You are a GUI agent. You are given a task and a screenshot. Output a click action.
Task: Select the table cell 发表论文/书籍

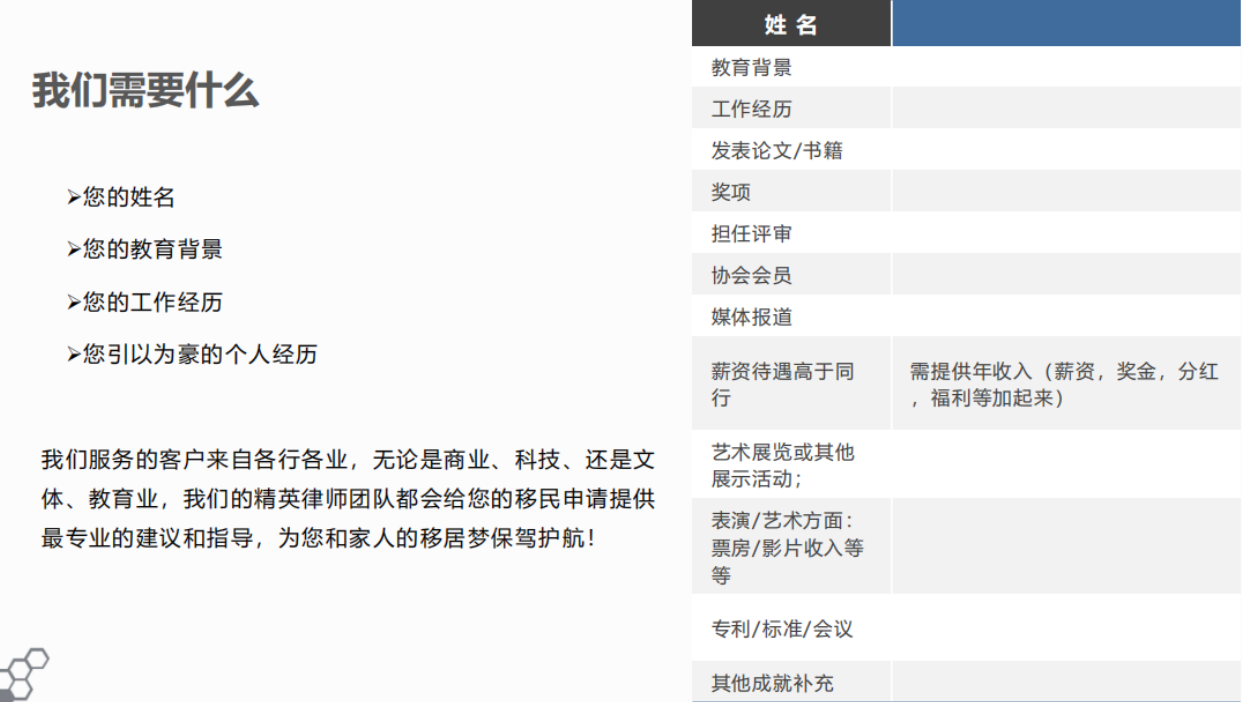point(791,150)
